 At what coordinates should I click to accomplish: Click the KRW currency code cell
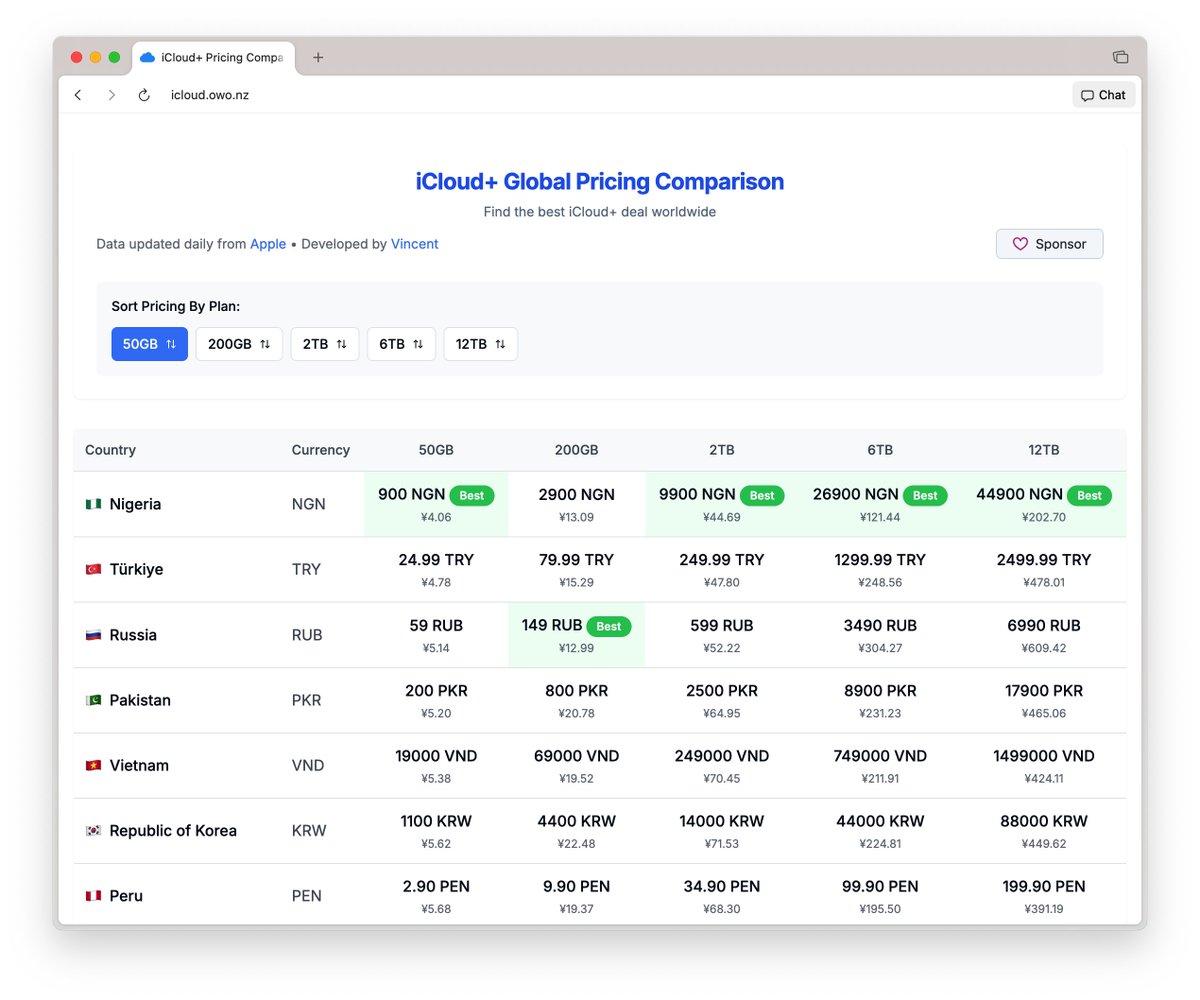pos(309,831)
